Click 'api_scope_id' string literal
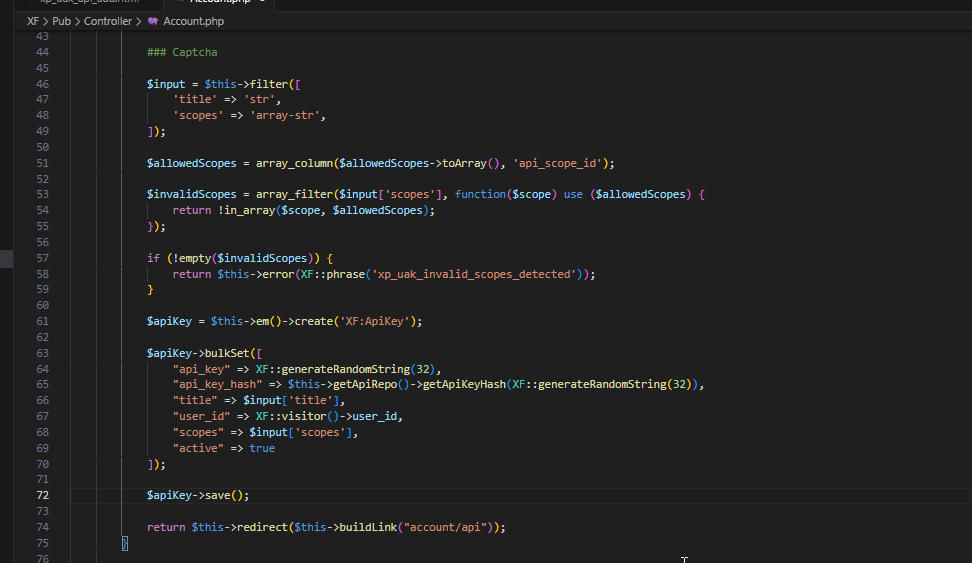The image size is (972, 563). (x=557, y=164)
